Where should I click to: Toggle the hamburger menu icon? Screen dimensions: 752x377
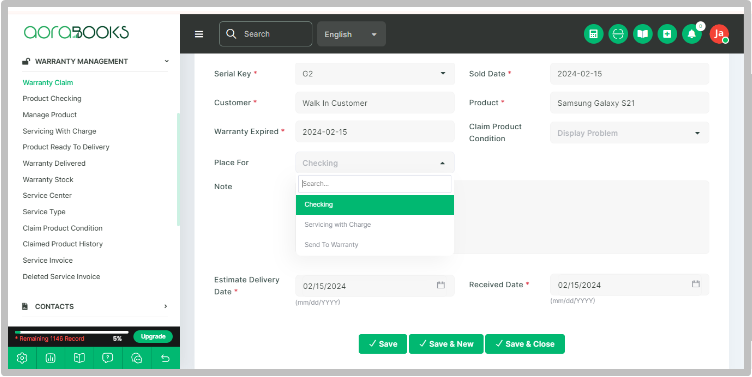pyautogui.click(x=199, y=34)
